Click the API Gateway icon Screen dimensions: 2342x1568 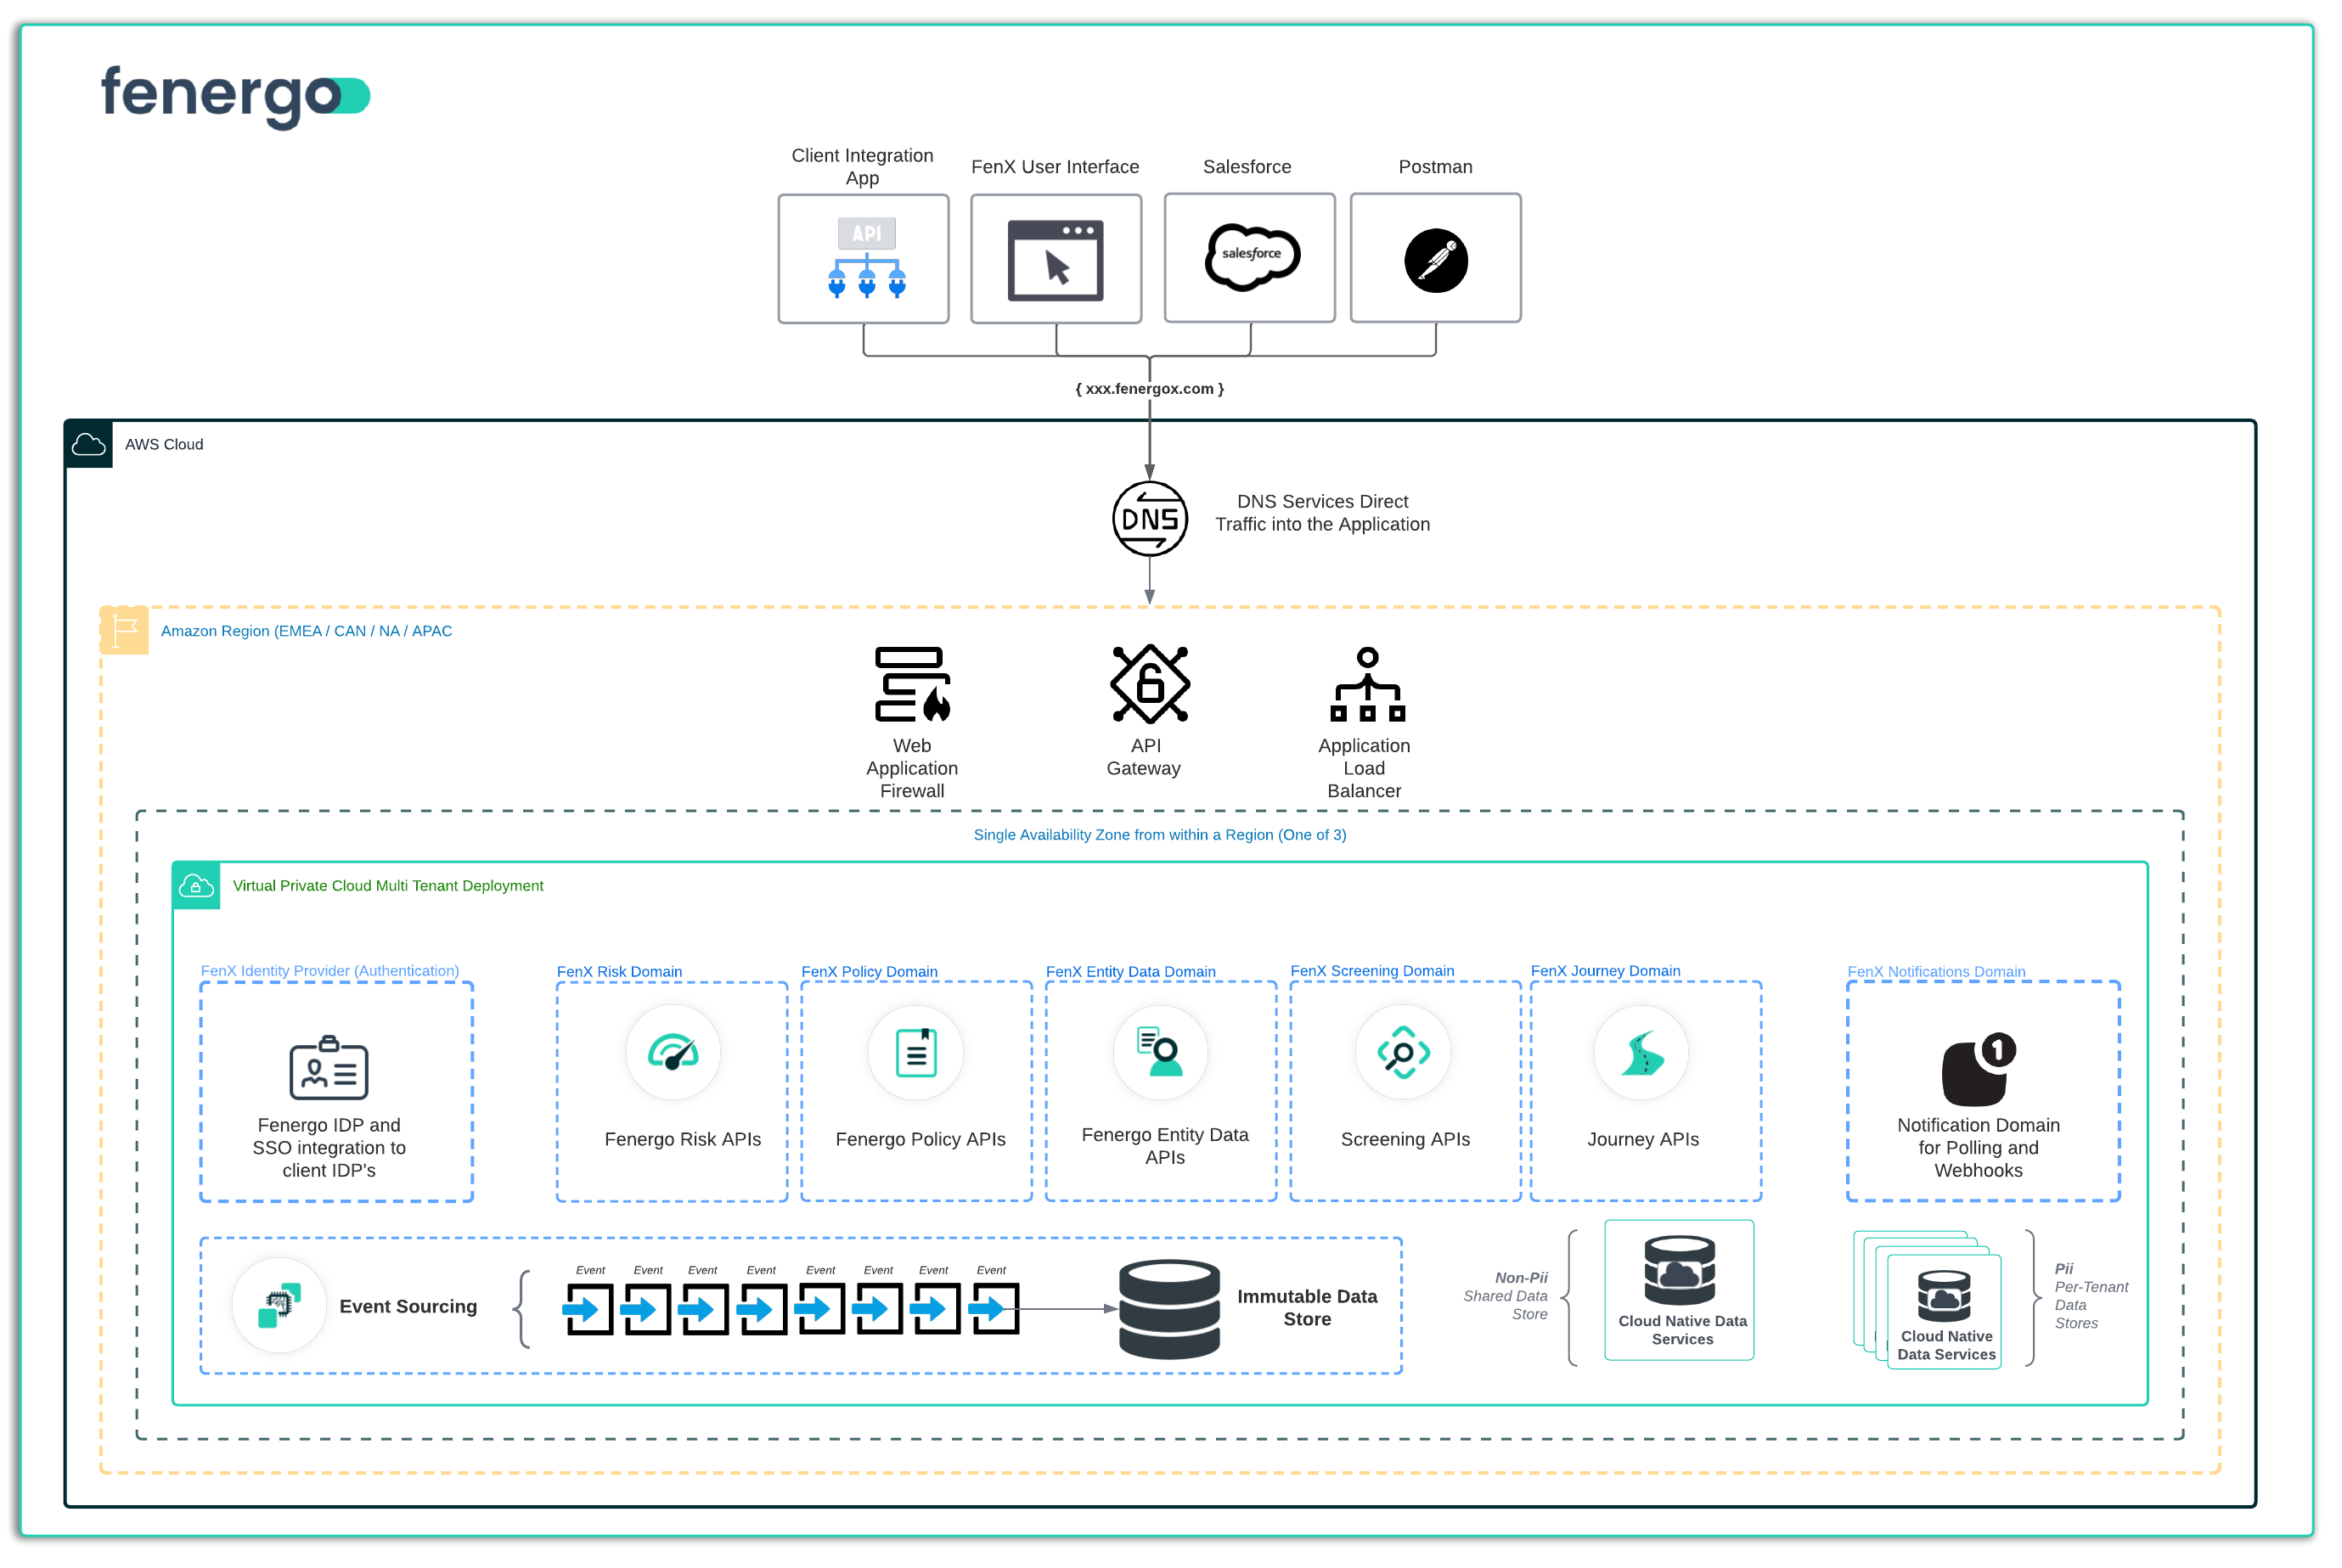[1150, 684]
